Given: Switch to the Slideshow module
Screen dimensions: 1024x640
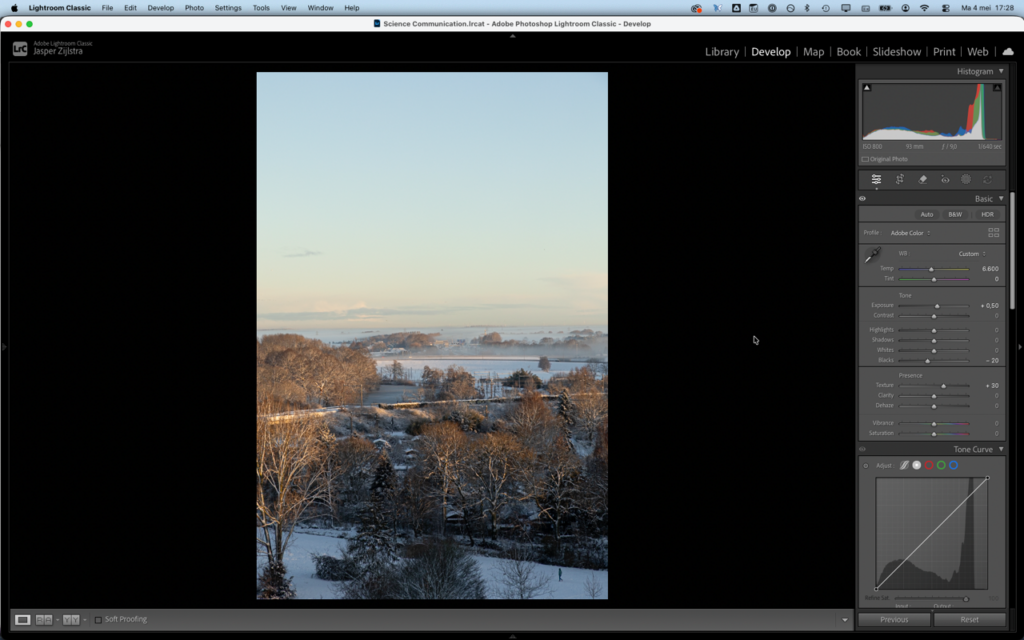Looking at the screenshot, I should pyautogui.click(x=897, y=52).
